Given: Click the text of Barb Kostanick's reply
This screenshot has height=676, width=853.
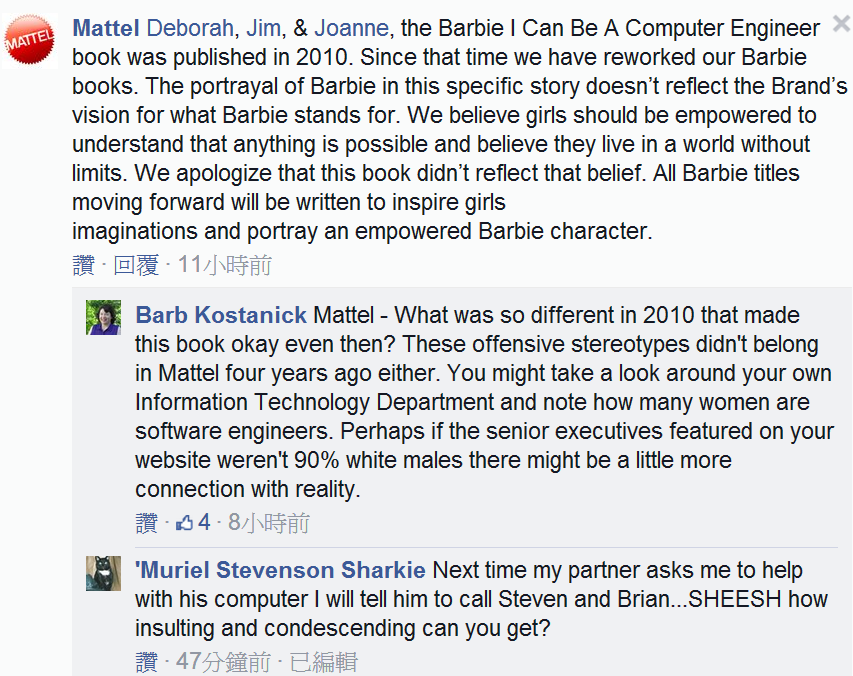Looking at the screenshot, I should click(x=470, y=403).
